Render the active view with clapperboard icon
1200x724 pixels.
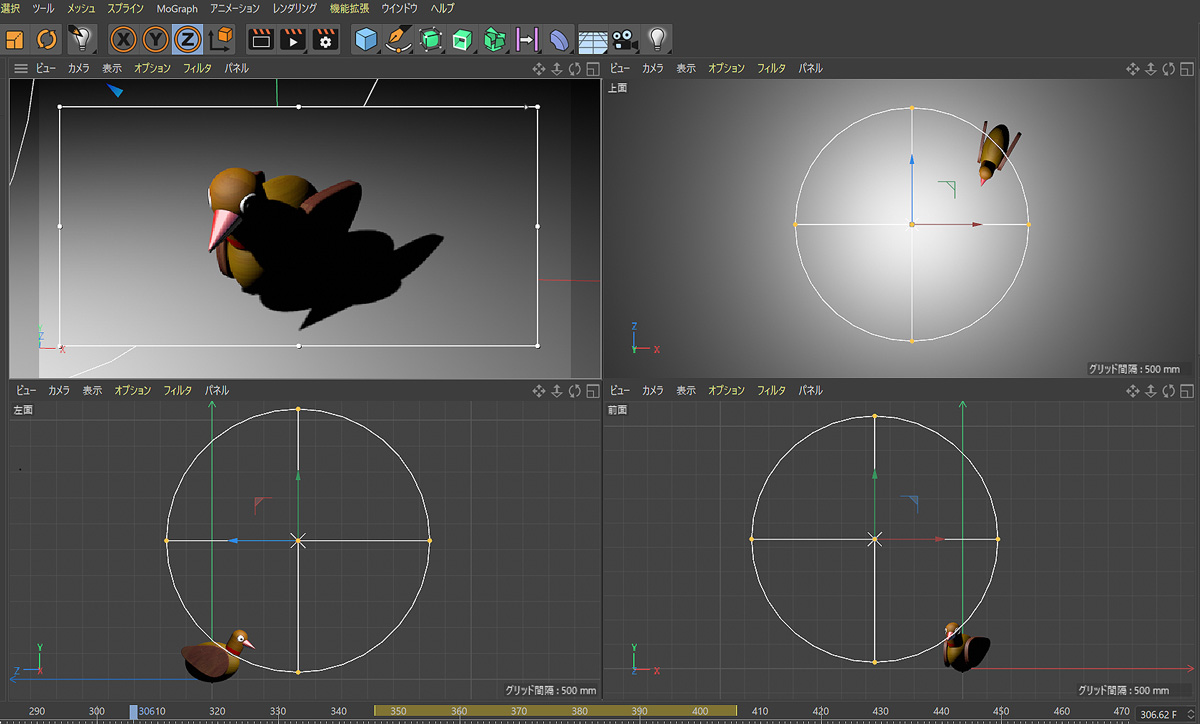coord(260,39)
